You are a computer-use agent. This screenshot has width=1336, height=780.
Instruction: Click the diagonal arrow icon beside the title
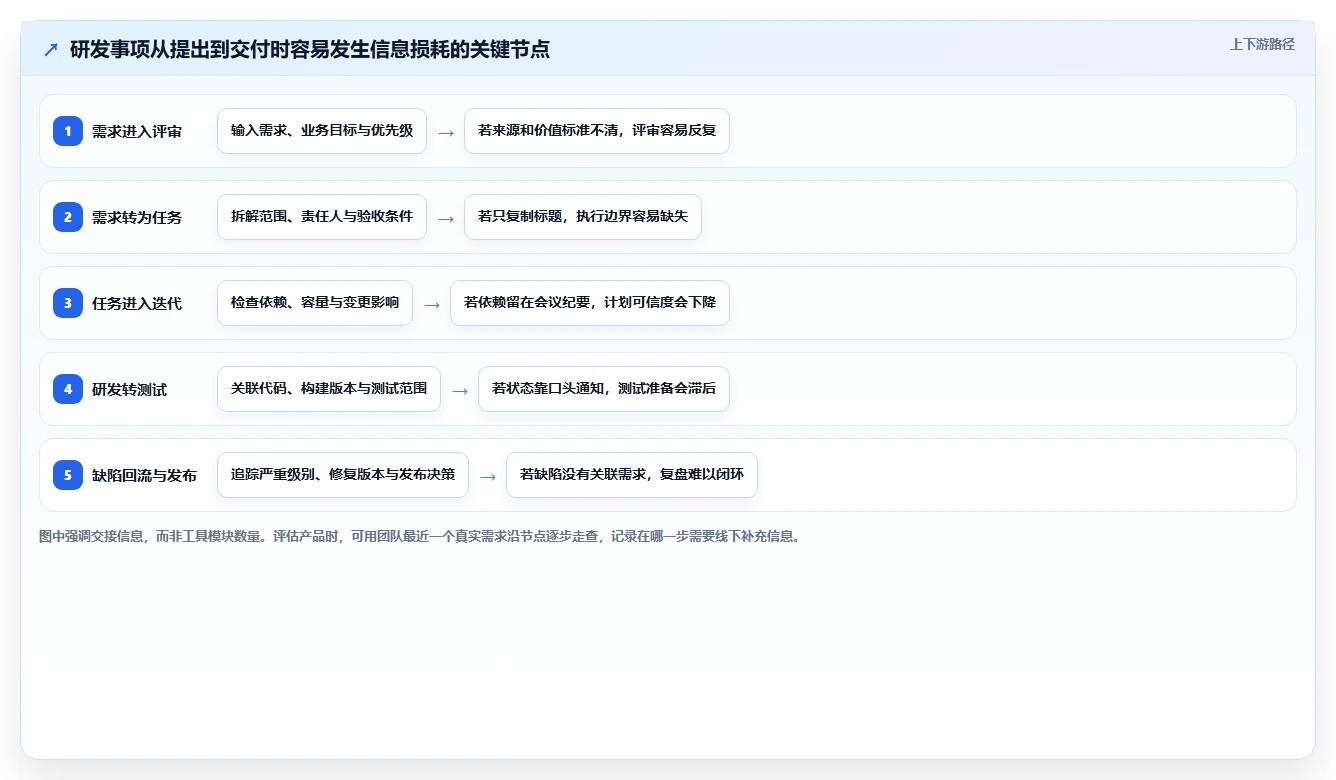click(51, 49)
